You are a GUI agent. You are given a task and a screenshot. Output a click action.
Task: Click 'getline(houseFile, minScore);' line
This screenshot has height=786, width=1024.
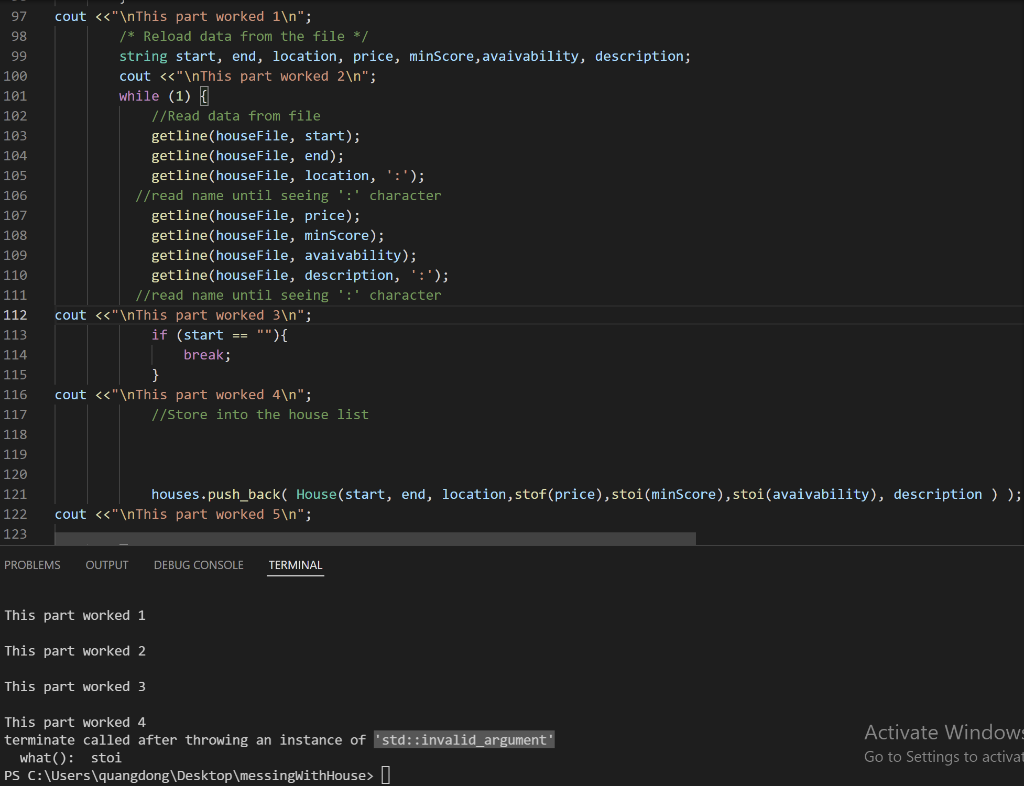(x=268, y=236)
